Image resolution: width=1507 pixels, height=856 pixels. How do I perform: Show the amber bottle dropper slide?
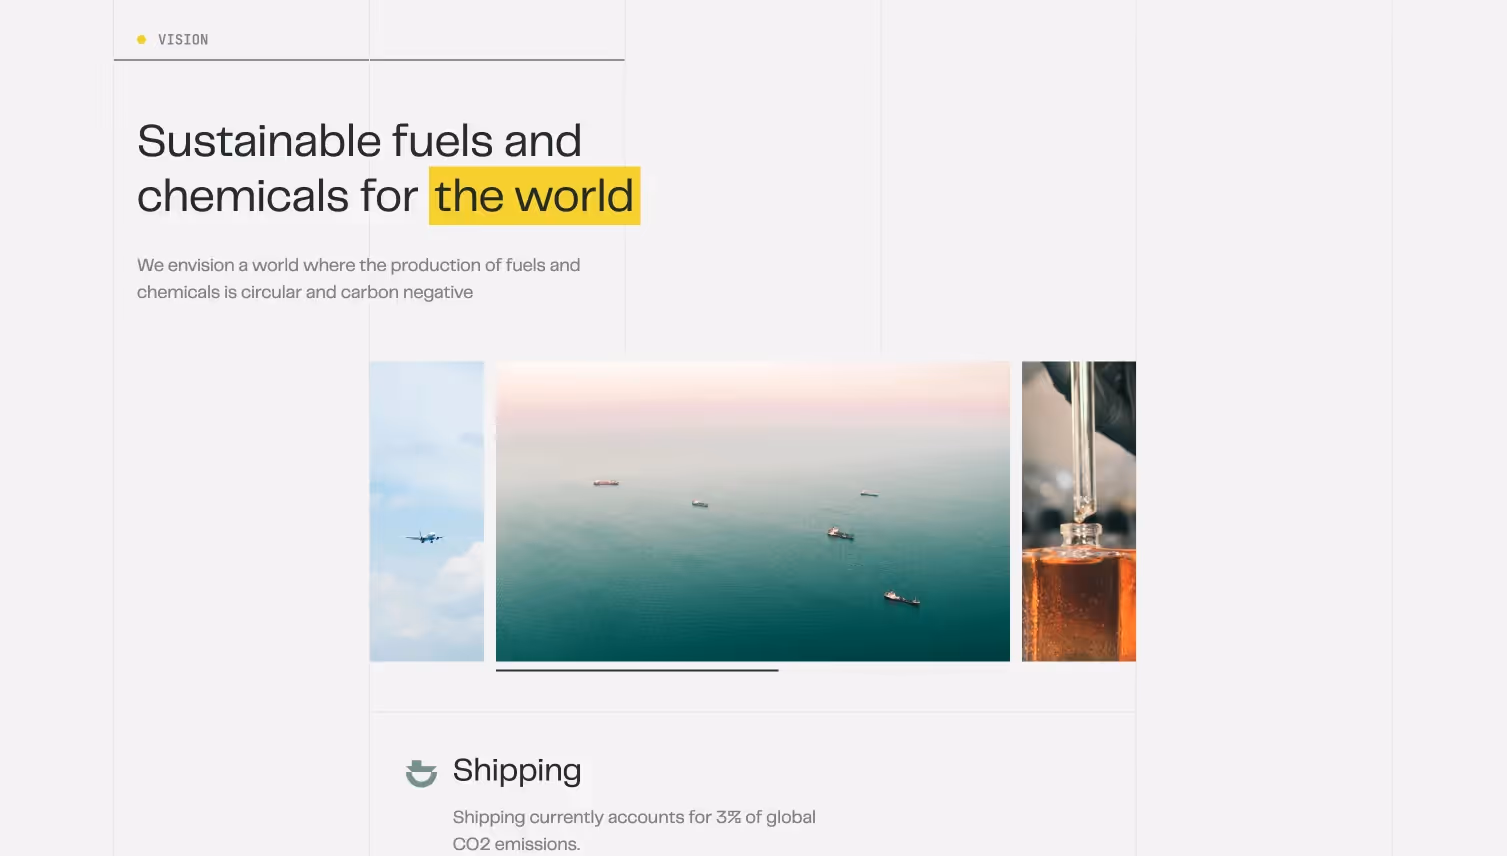pos(1079,511)
